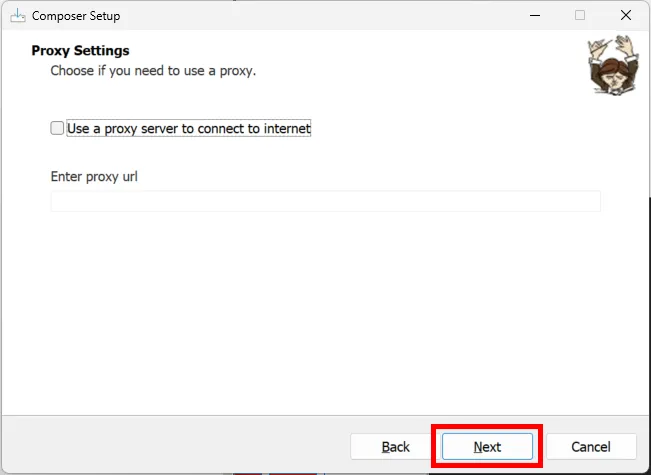Click the white header area beside the Composer logo
651x475 pixels.
(420, 60)
